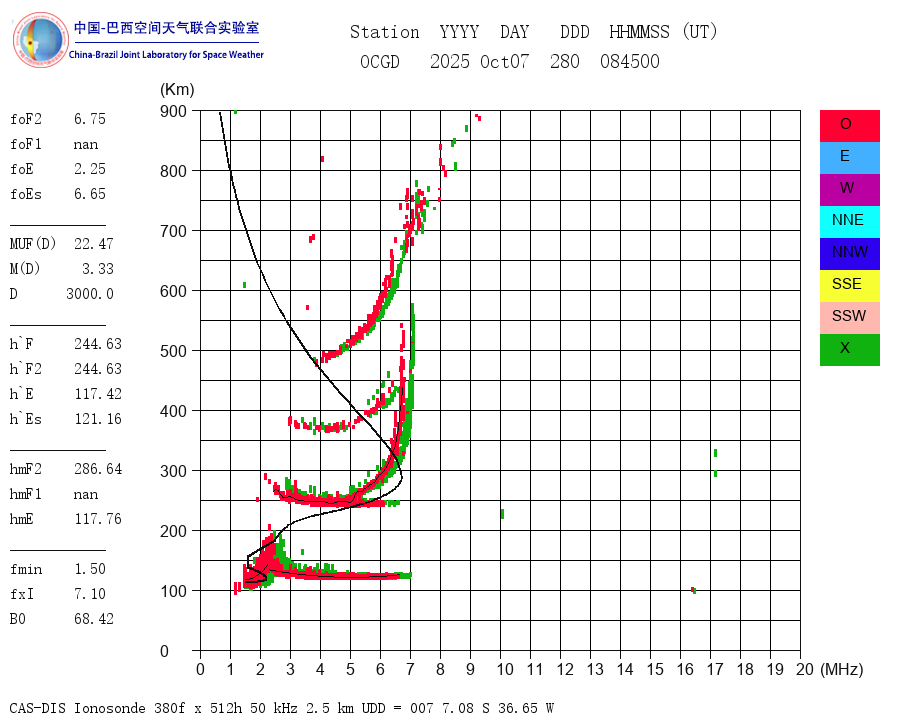Click the h`E value 117.42
900x720 pixels.
coord(98,394)
